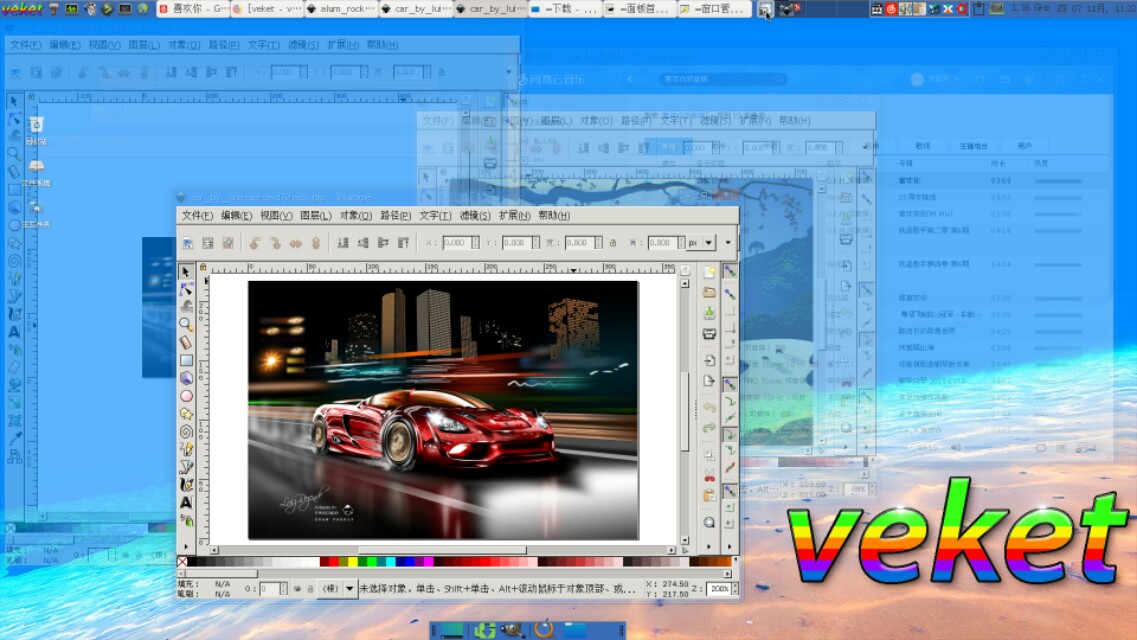
Task: Select the Pencil freehand tool
Action: [x=186, y=449]
